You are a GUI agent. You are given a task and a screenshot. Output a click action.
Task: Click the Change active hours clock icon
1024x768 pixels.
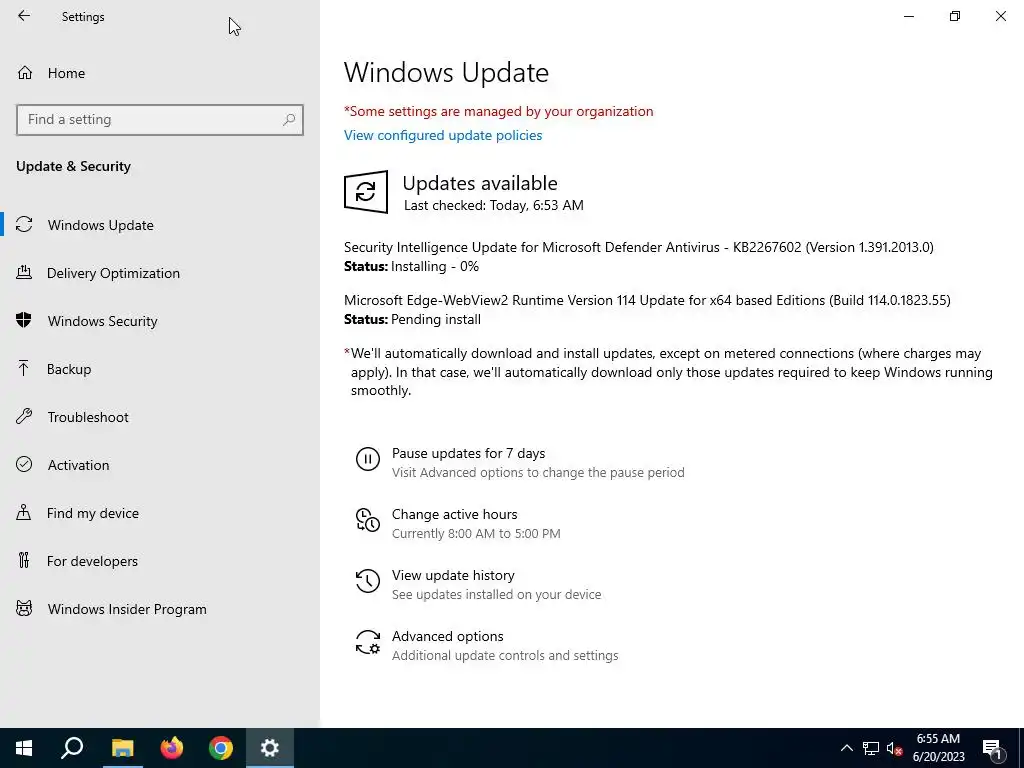tap(368, 520)
